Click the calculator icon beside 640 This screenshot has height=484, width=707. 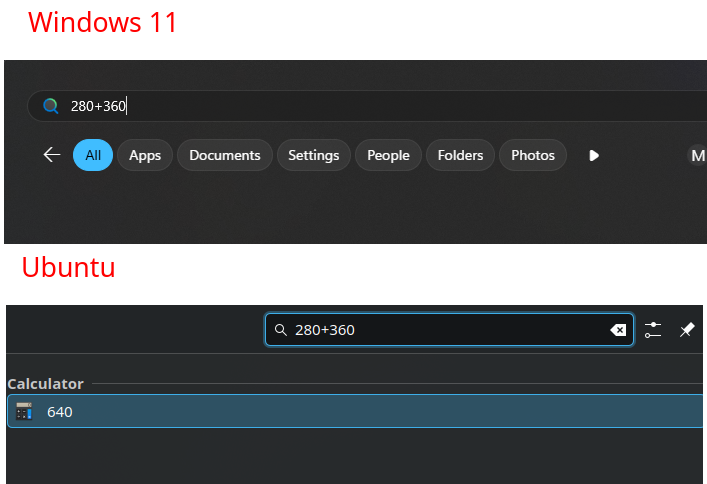point(24,411)
